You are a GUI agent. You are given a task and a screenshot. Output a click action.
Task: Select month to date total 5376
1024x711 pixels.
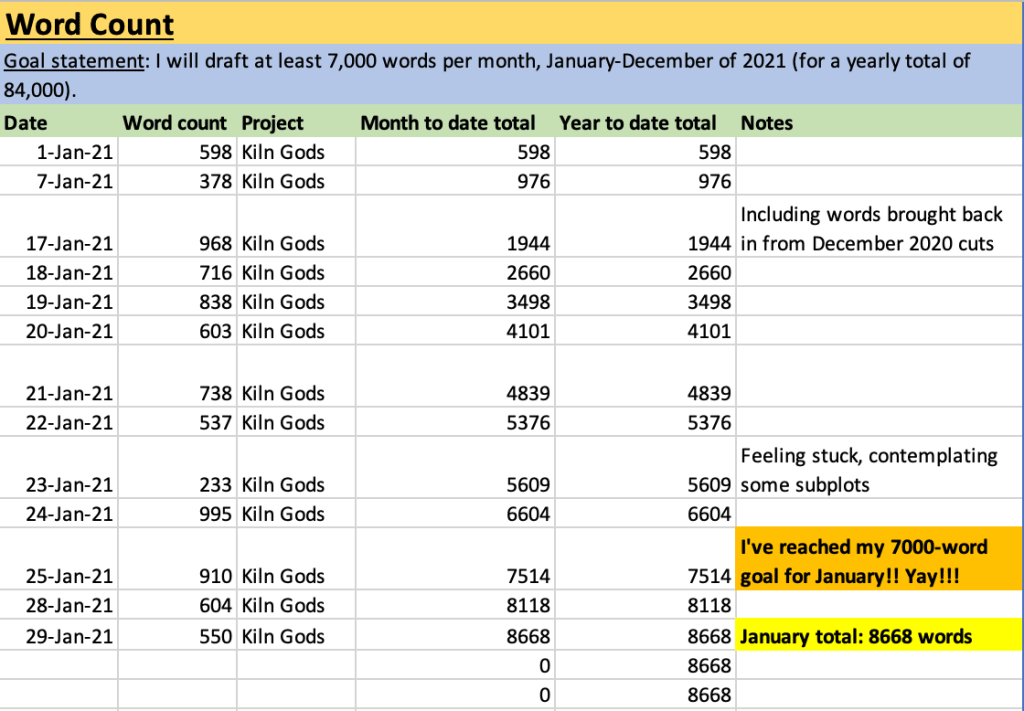tap(455, 422)
